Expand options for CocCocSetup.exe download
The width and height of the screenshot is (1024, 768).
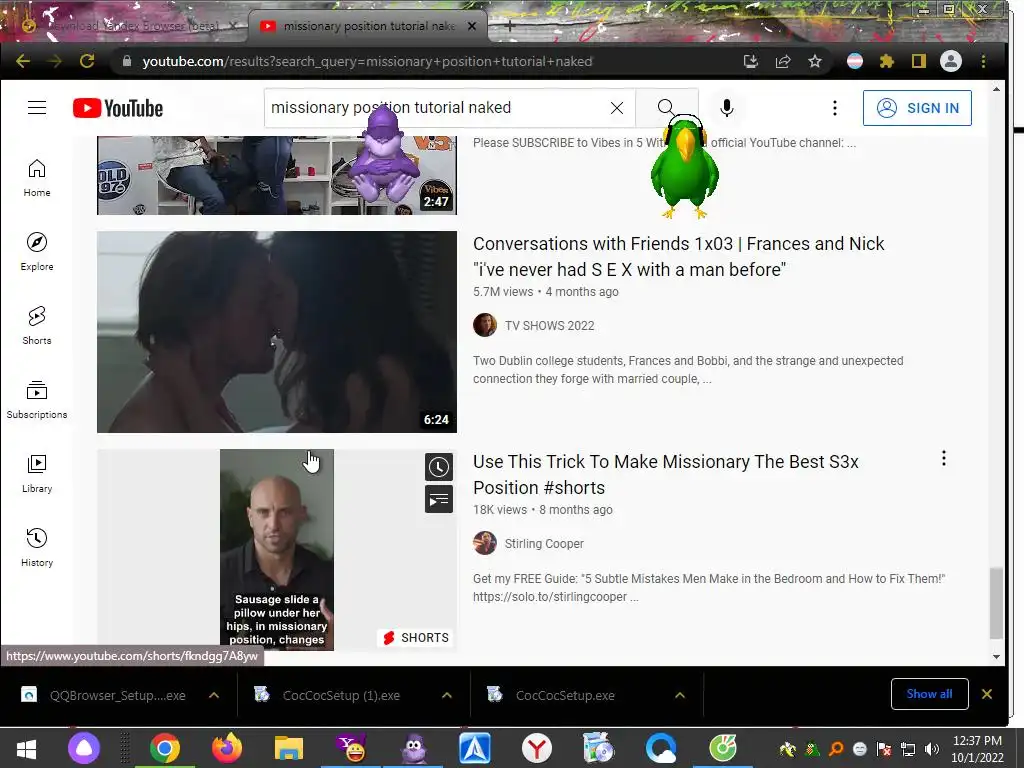click(680, 696)
